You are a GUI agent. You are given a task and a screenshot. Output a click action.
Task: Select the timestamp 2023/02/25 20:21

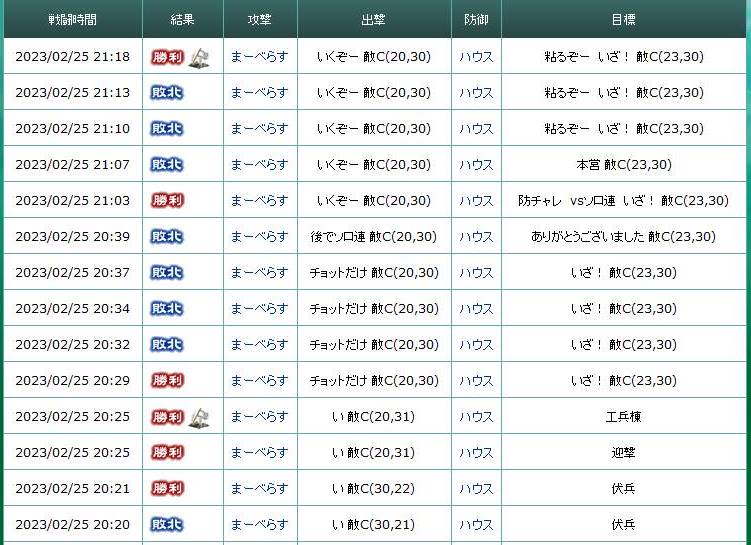coord(73,489)
